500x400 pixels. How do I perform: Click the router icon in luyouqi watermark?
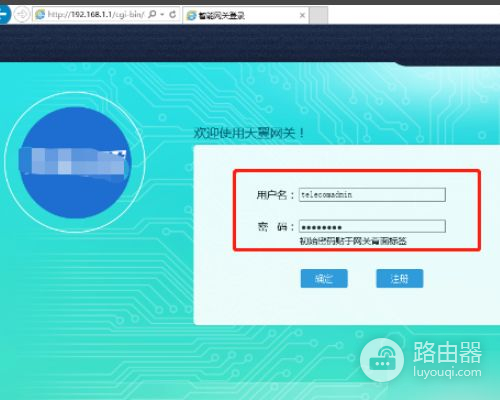click(382, 360)
